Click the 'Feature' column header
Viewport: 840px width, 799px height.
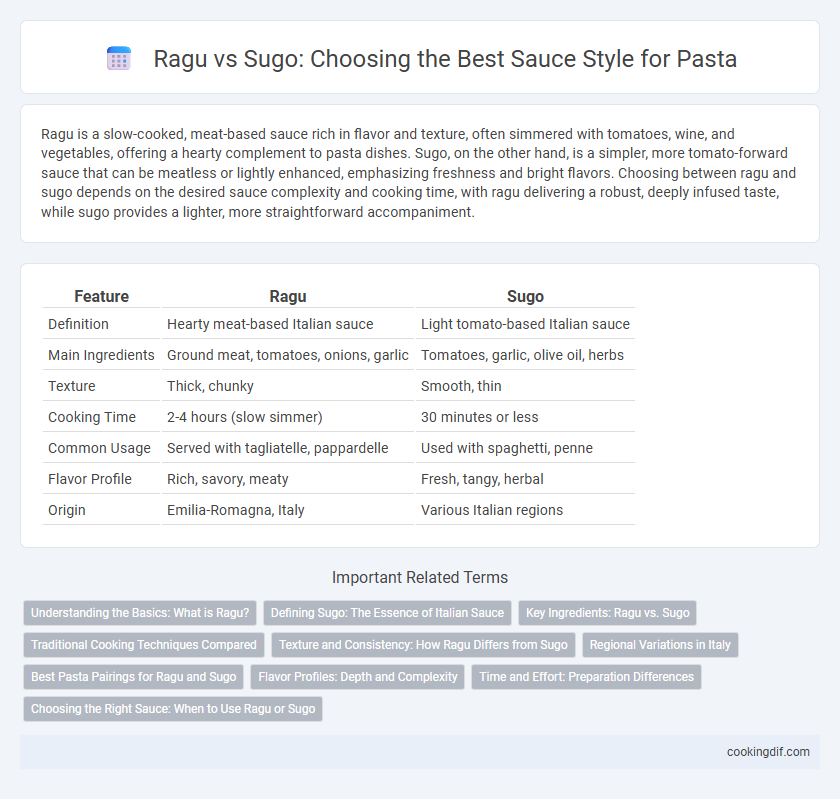pos(101,296)
